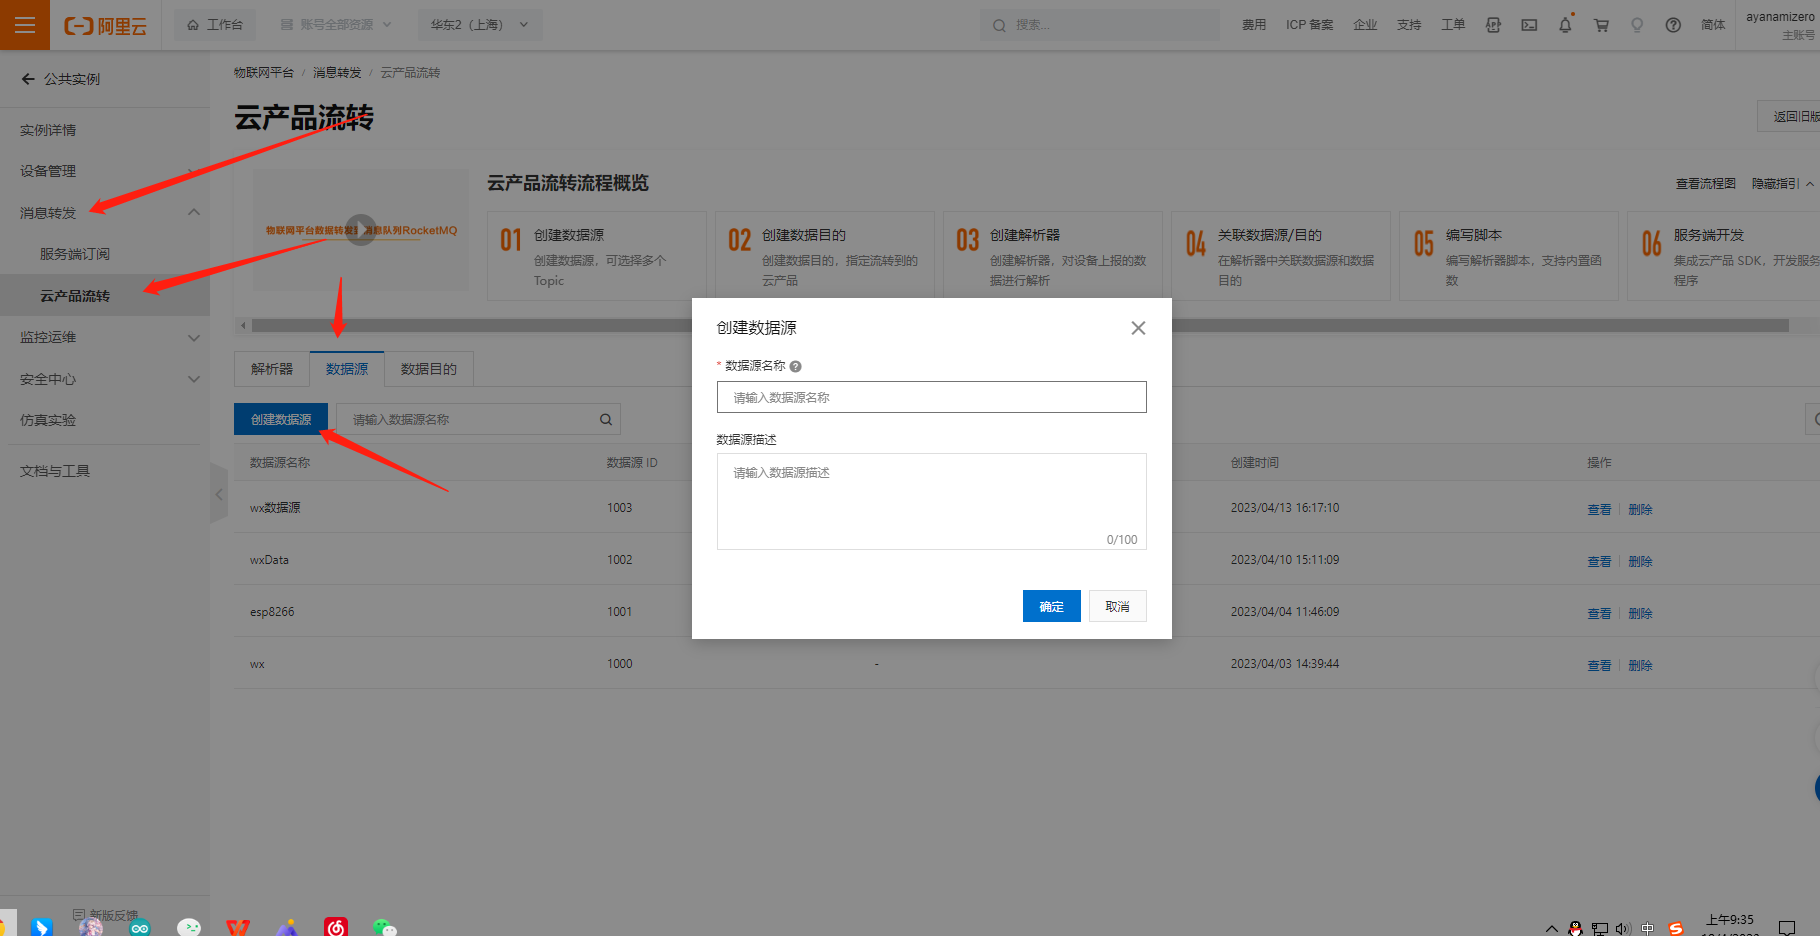Collapse the 消息转发 sidebar group
This screenshot has width=1820, height=936.
pyautogui.click(x=194, y=212)
